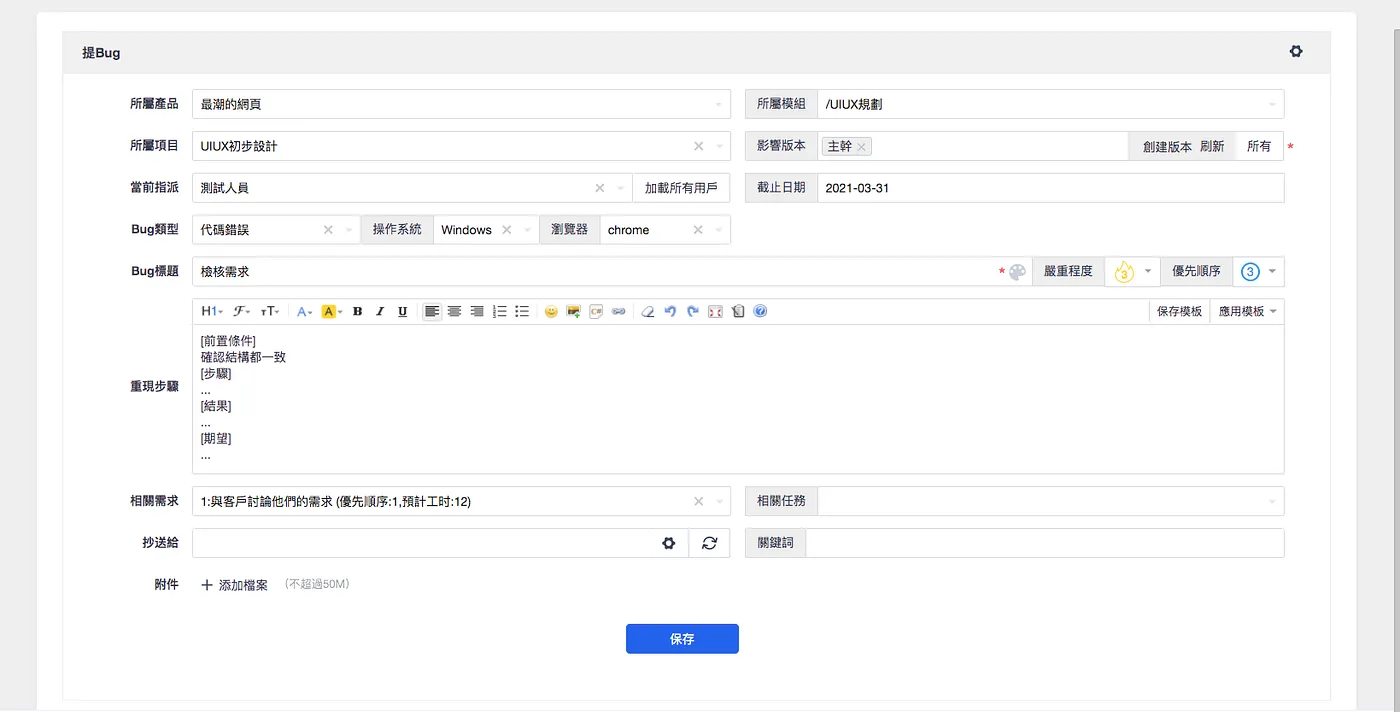The image size is (1400, 712).
Task: Insert bulleted list
Action: (522, 312)
